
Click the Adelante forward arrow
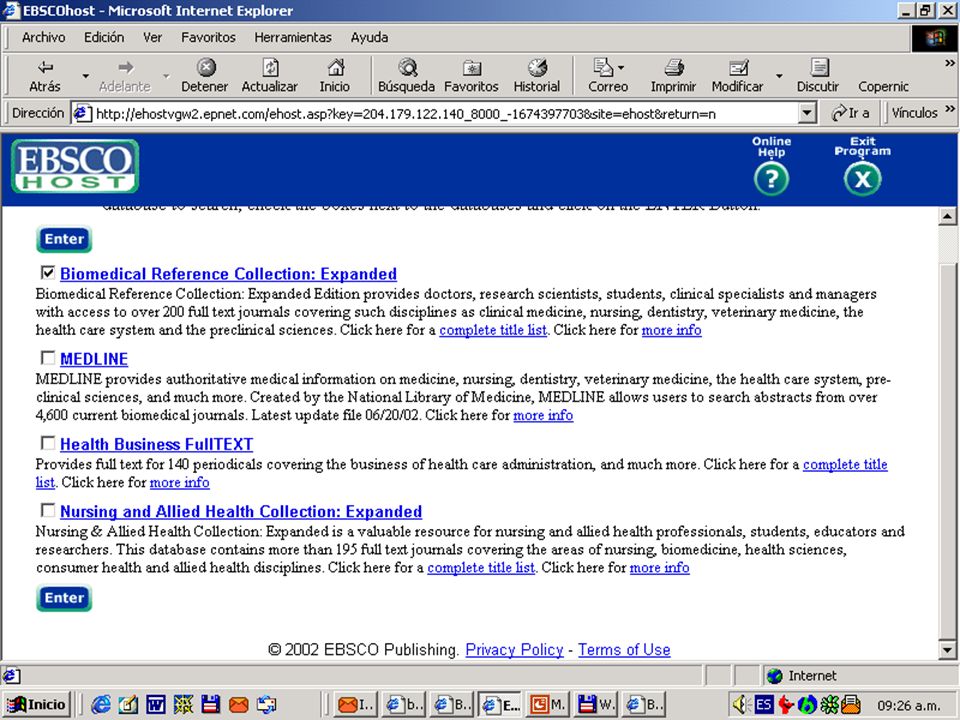(x=125, y=76)
